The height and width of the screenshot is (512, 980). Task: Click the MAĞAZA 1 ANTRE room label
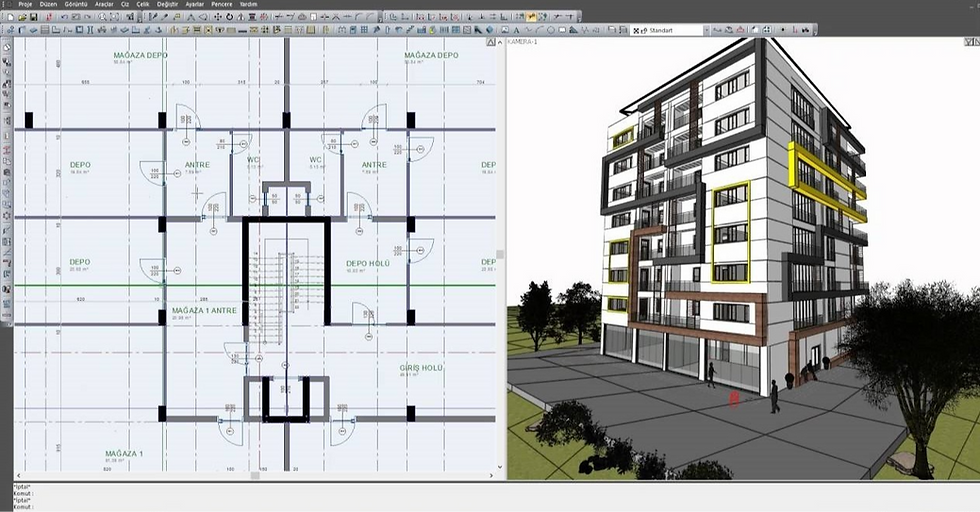tap(204, 310)
